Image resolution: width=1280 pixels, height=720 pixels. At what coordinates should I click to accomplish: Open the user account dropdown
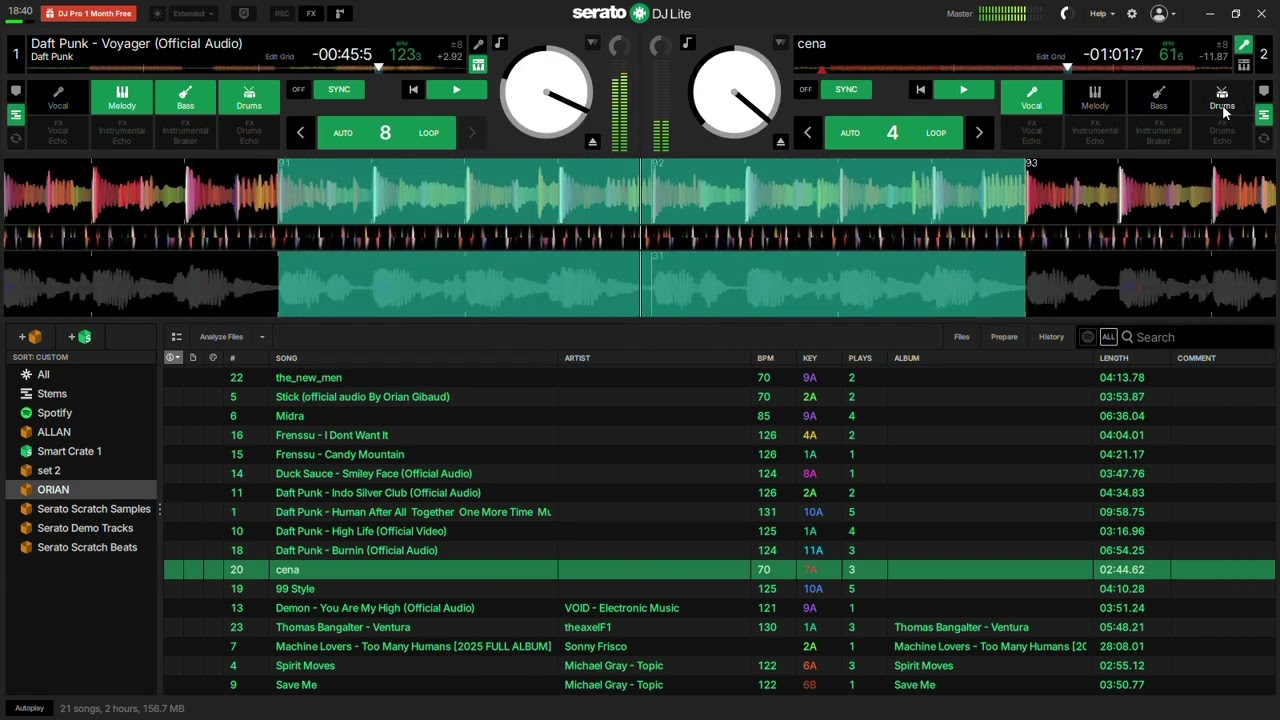pyautogui.click(x=1163, y=14)
